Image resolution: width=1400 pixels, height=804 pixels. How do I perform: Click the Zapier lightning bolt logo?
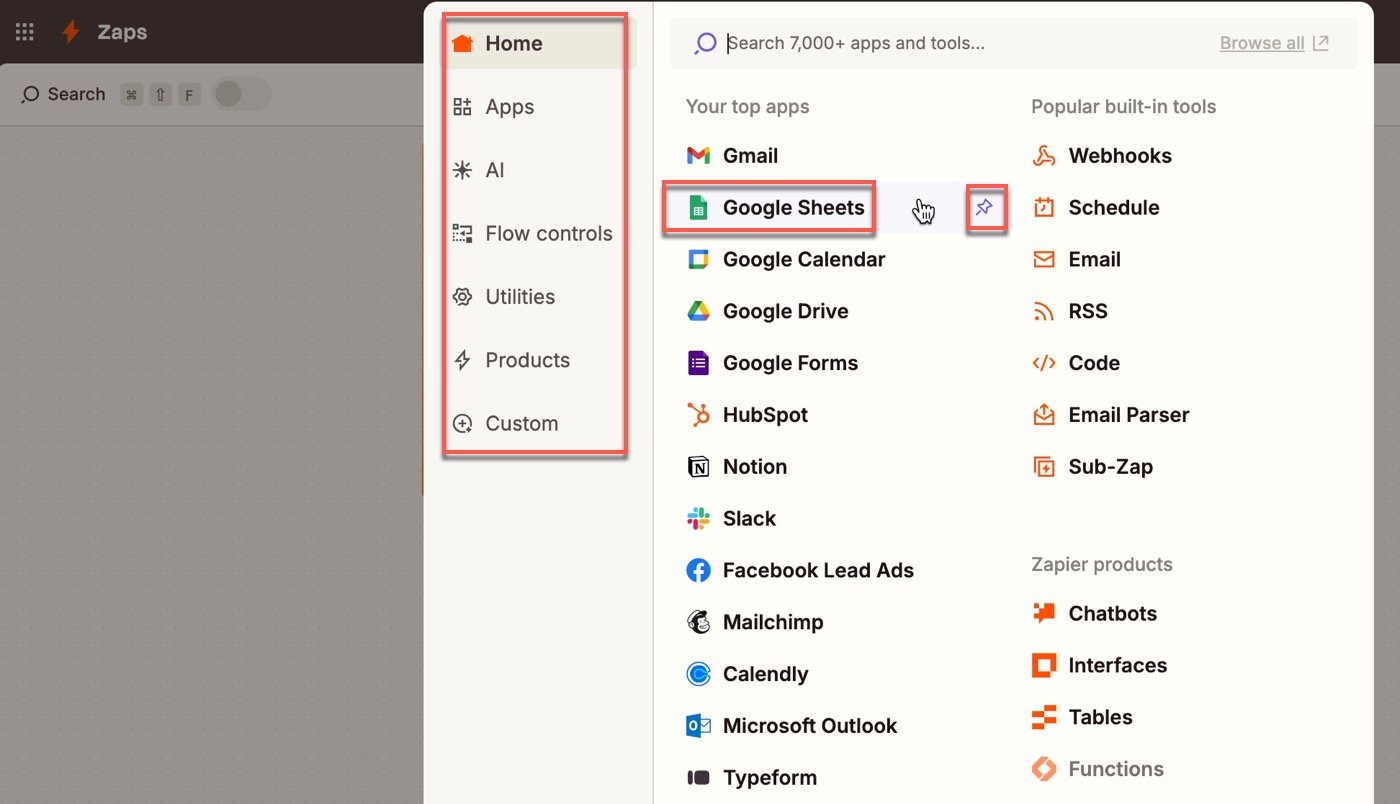(x=71, y=32)
